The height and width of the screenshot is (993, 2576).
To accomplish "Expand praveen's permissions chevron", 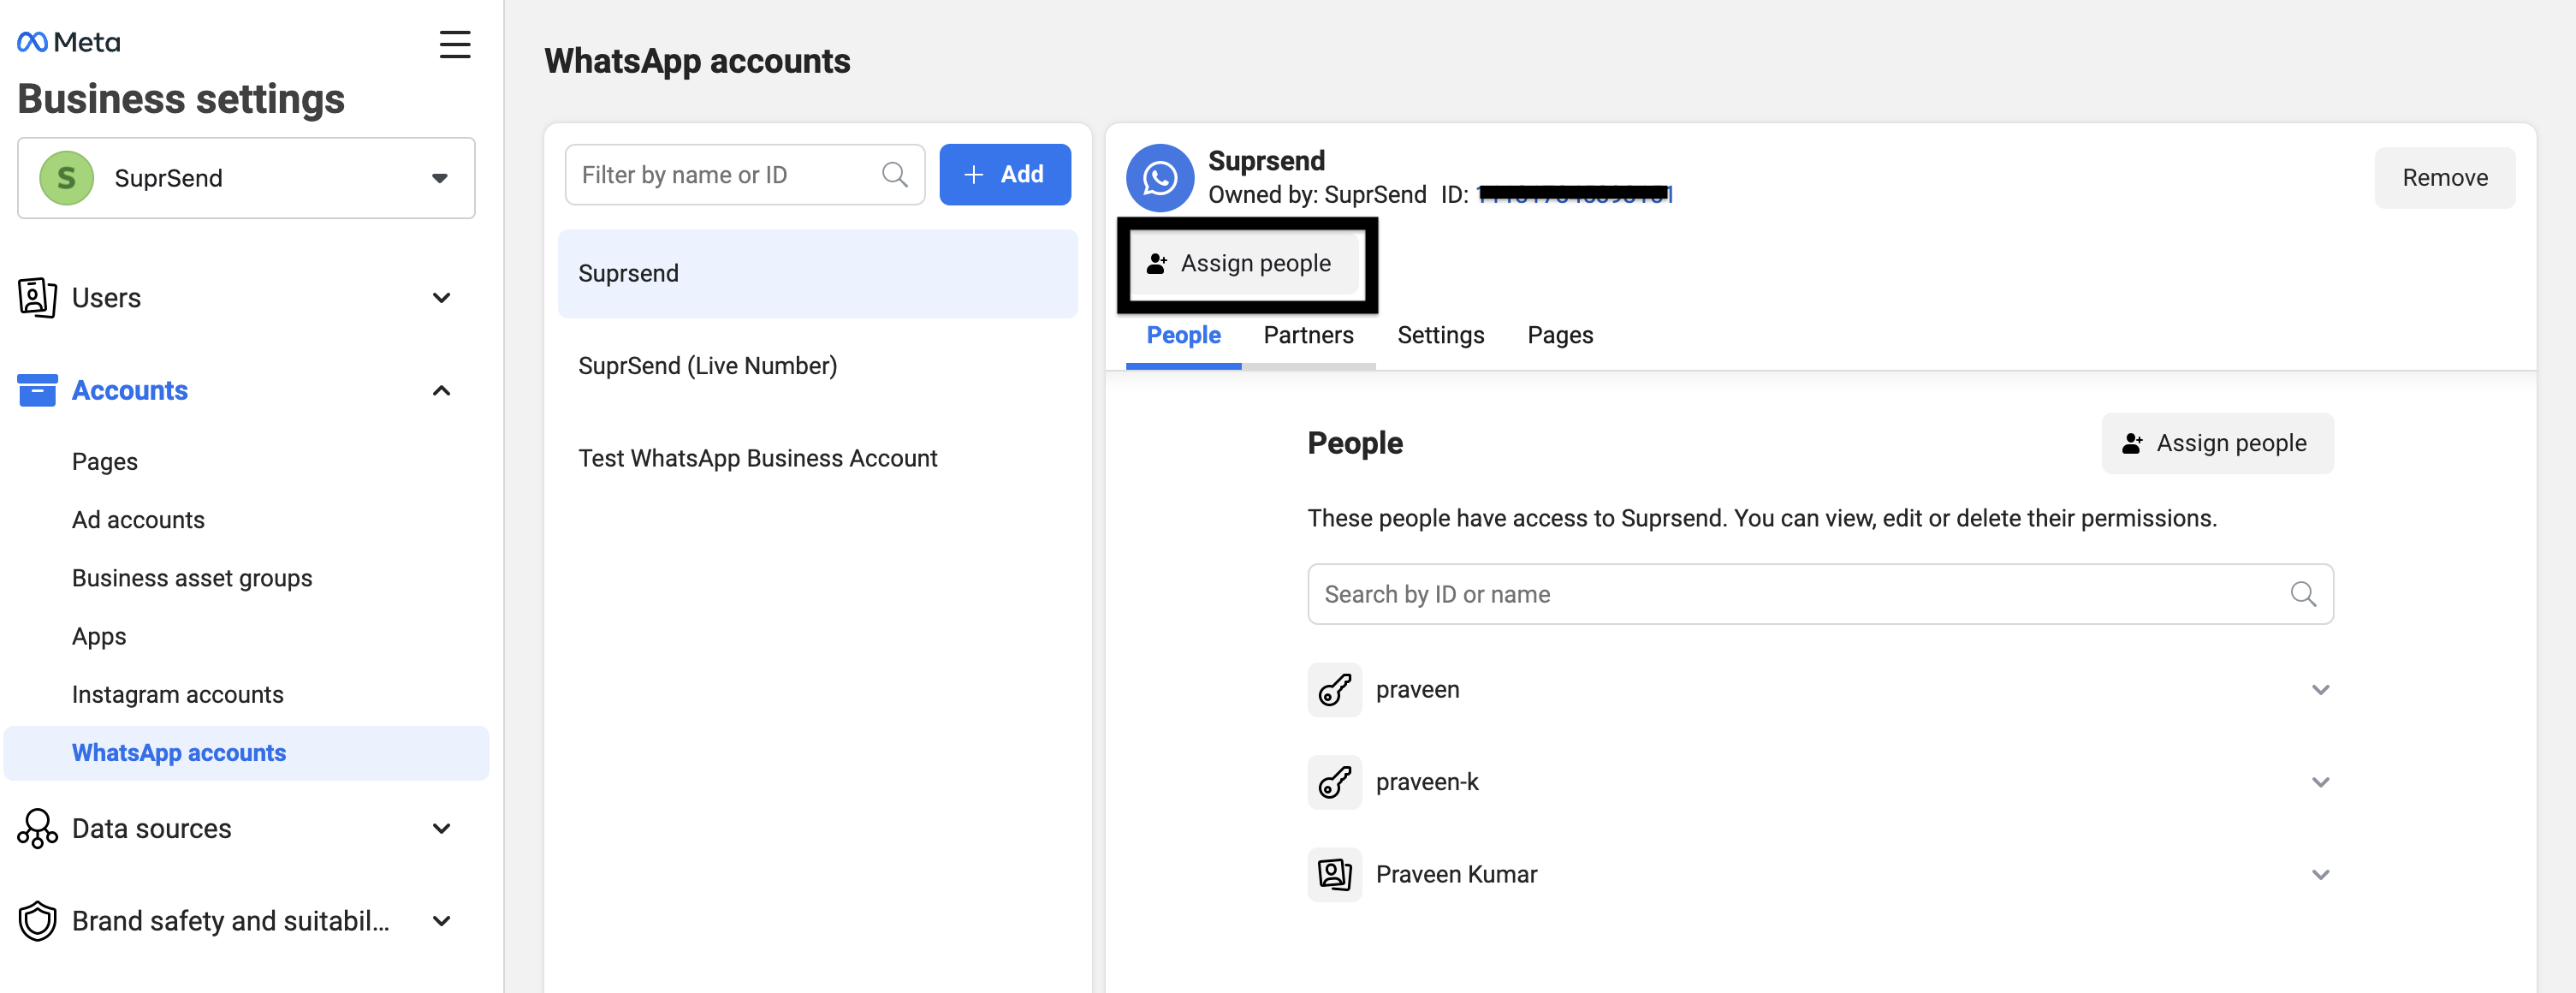I will pos(2320,690).
